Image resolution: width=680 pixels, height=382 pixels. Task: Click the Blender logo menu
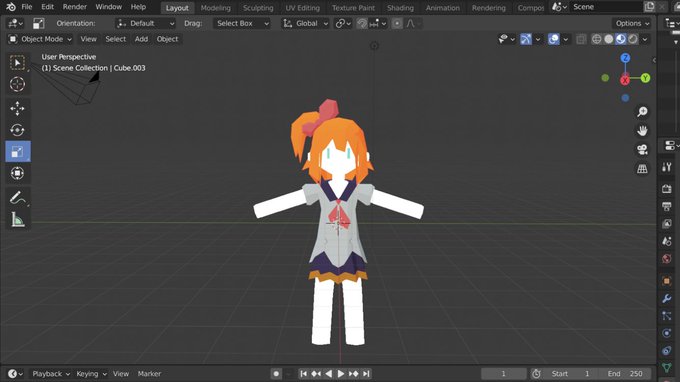(11, 7)
